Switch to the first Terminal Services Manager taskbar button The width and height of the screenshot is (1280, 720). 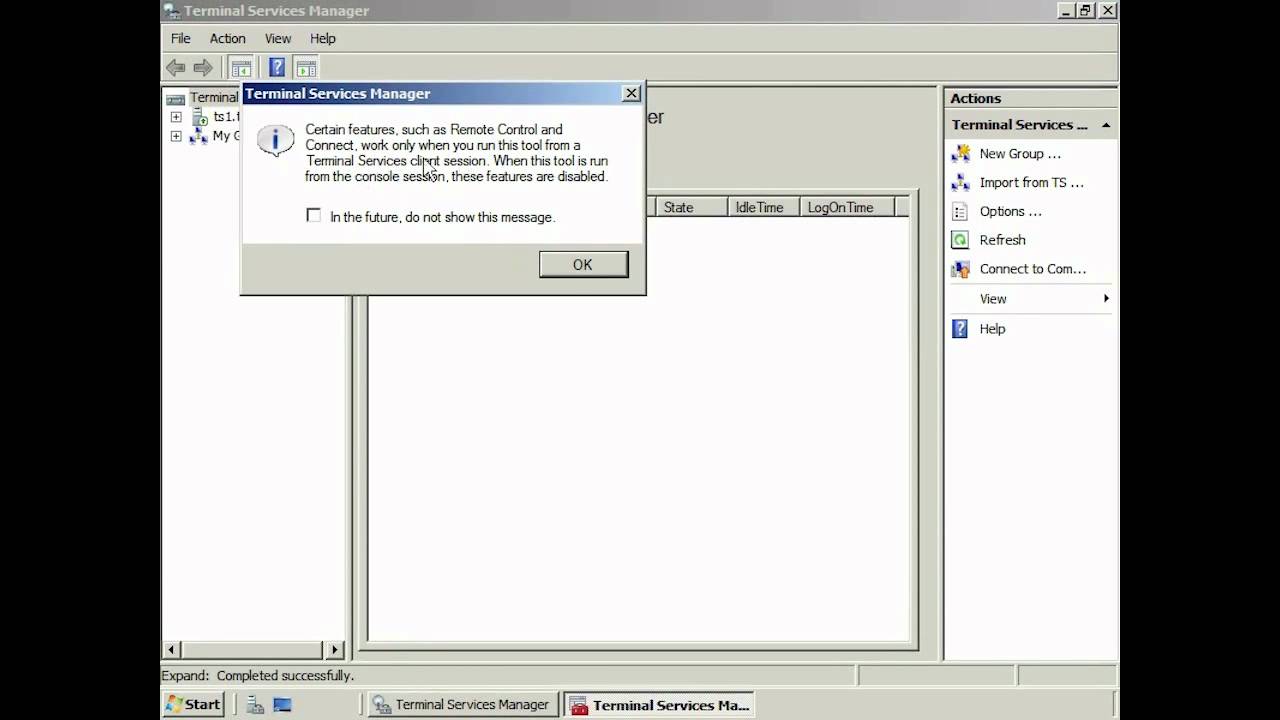pos(461,704)
